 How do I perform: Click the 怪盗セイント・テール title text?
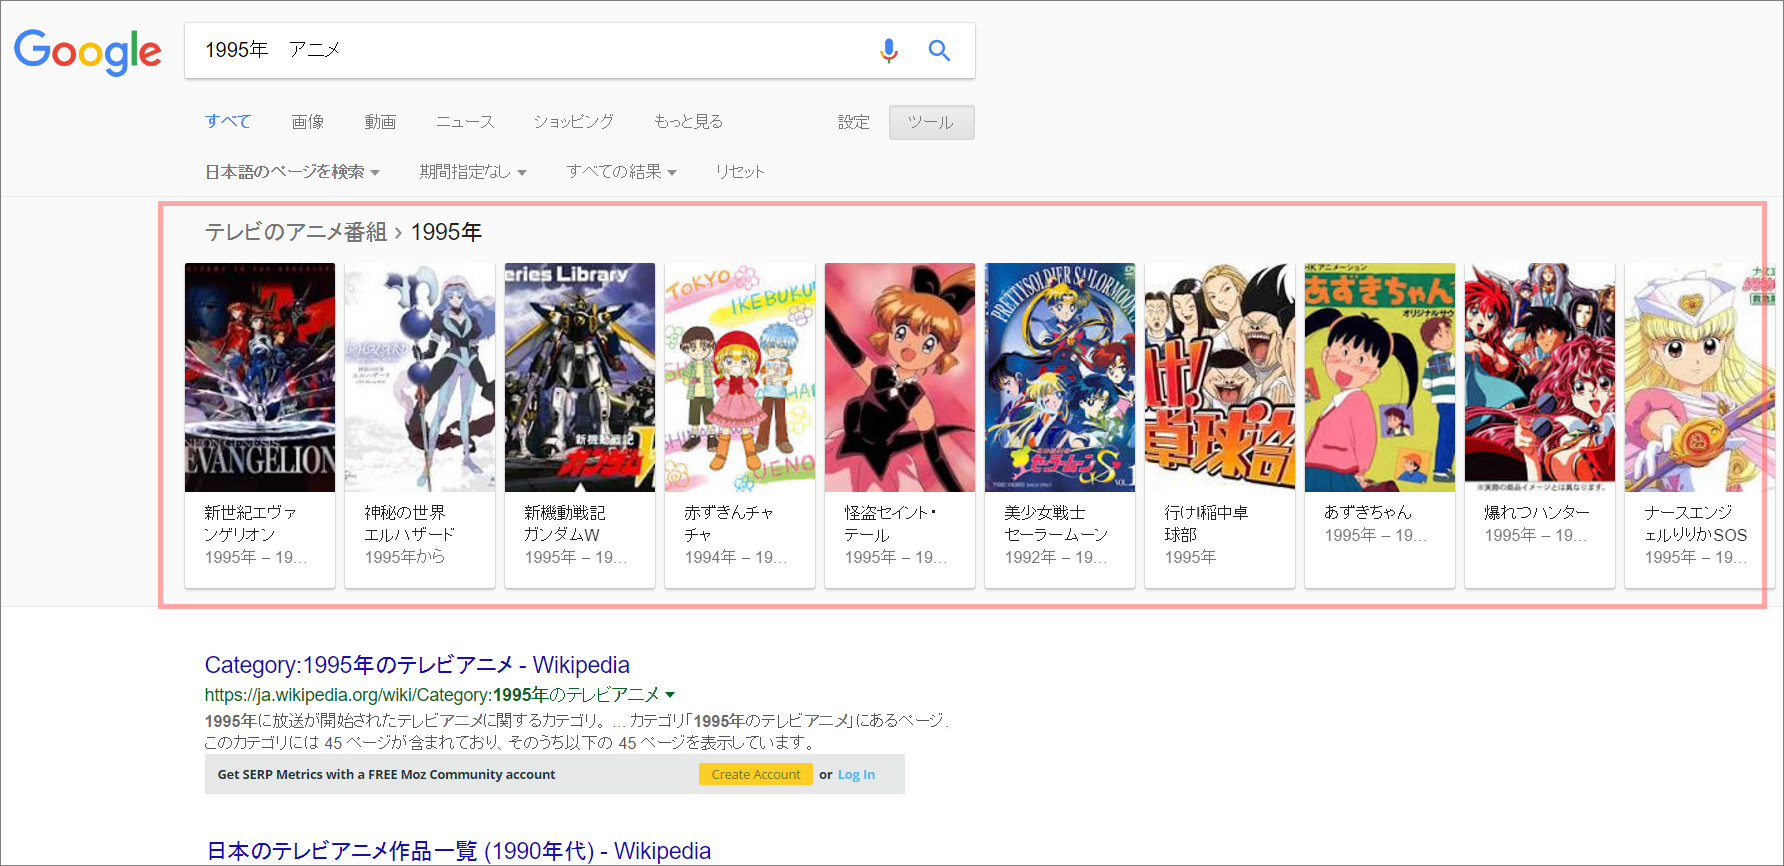tap(890, 523)
